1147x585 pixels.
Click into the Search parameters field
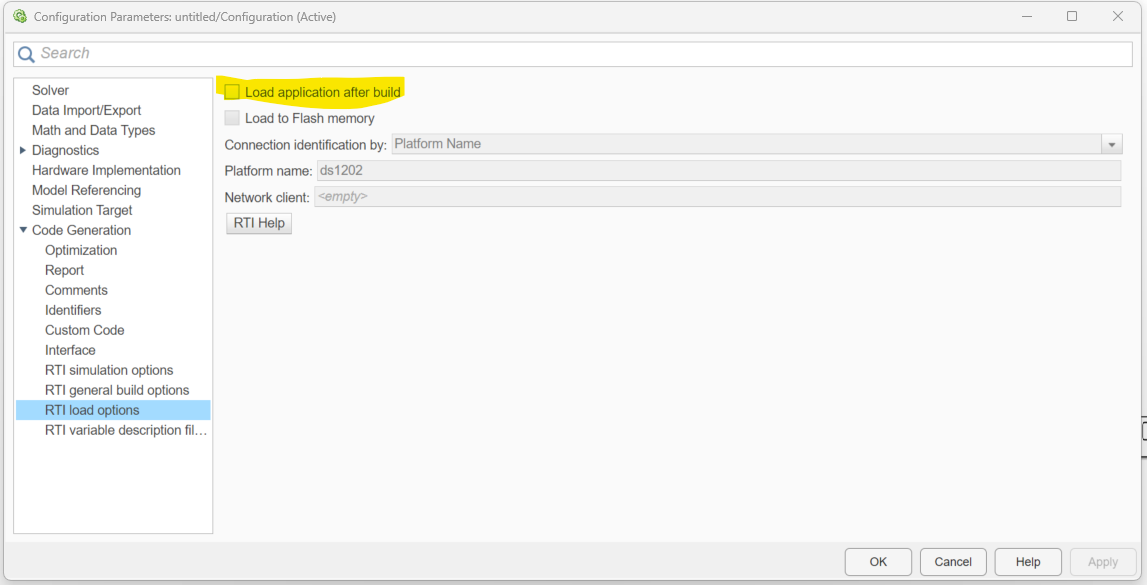(x=580, y=54)
